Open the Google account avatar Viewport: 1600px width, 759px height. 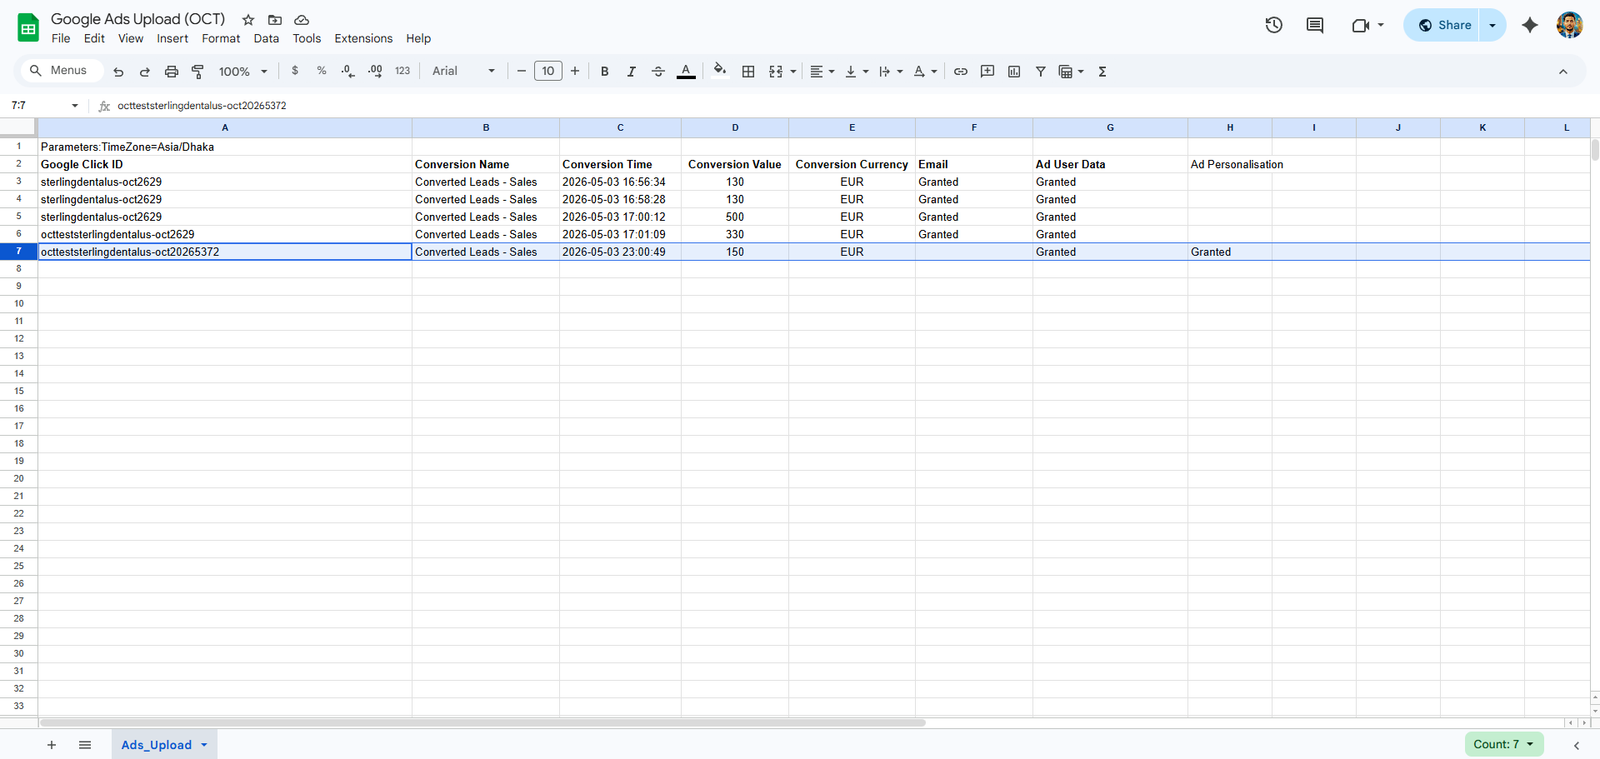coord(1570,25)
